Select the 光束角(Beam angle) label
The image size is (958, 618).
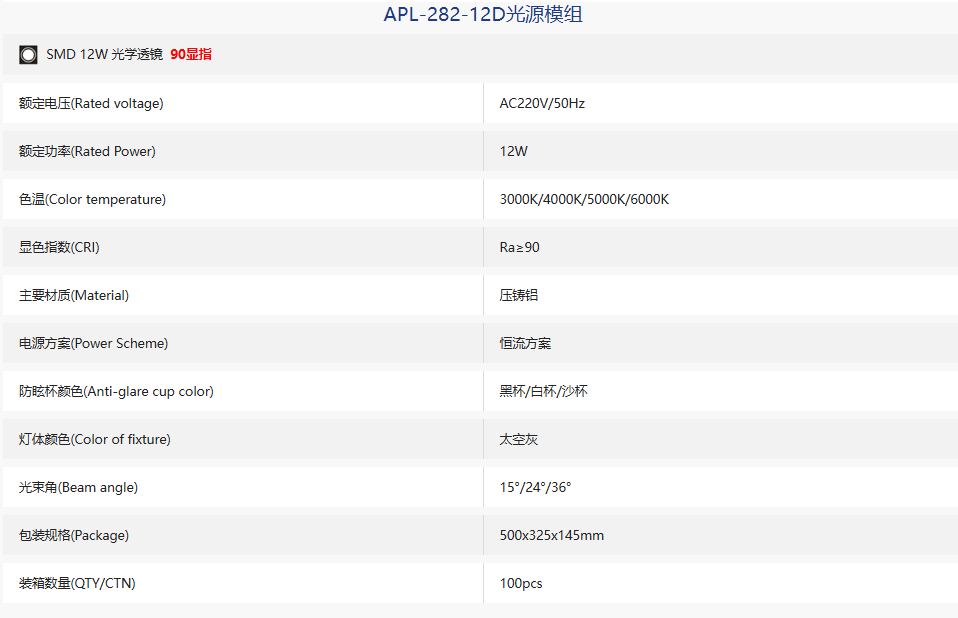[78, 487]
